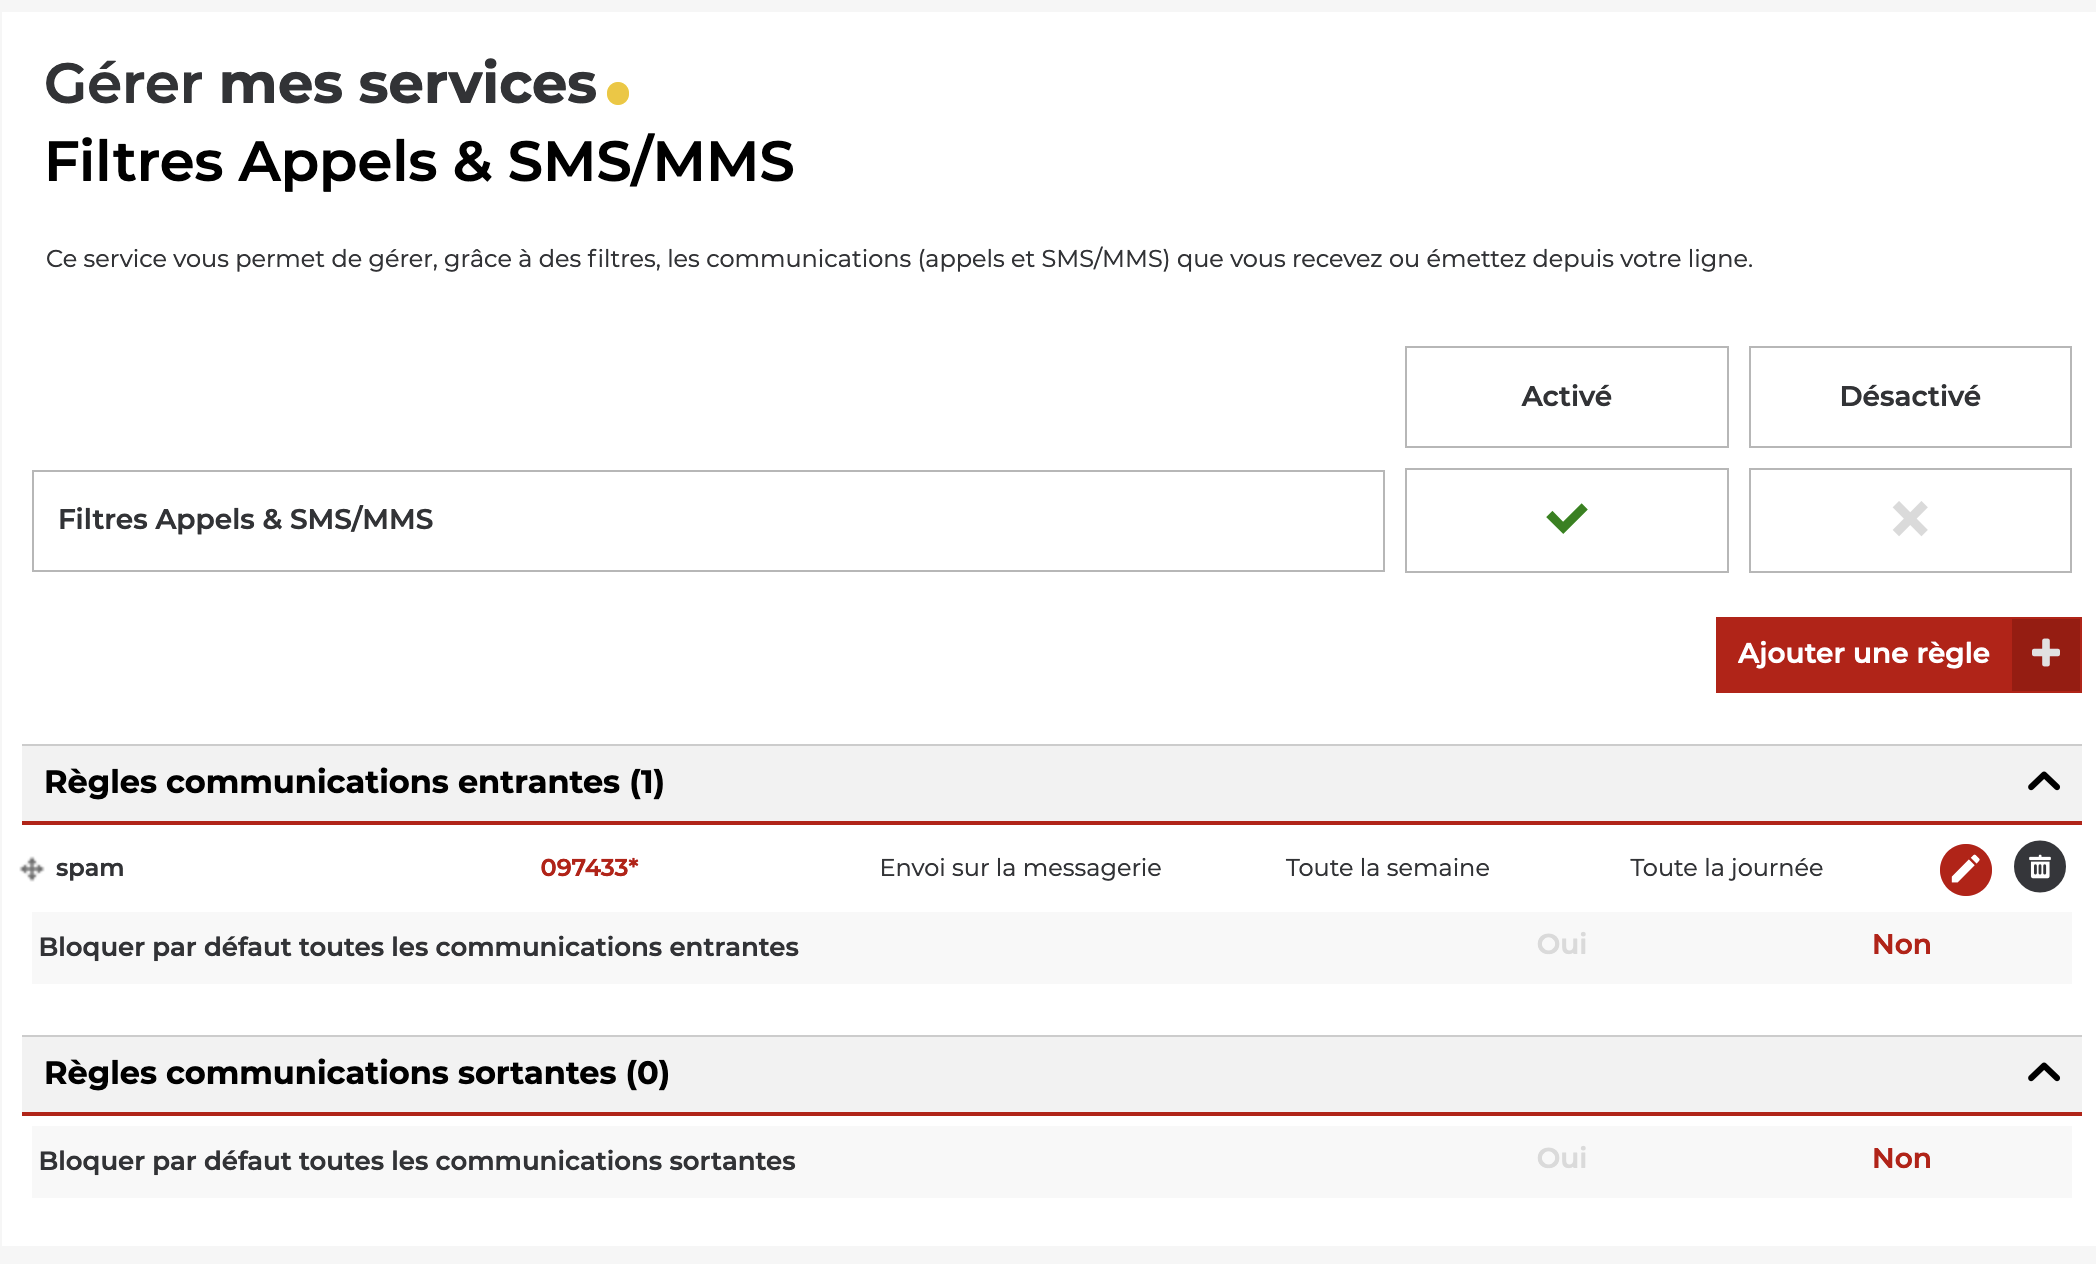
Task: Keep Non selected for blocking incoming communications
Action: 1901,944
